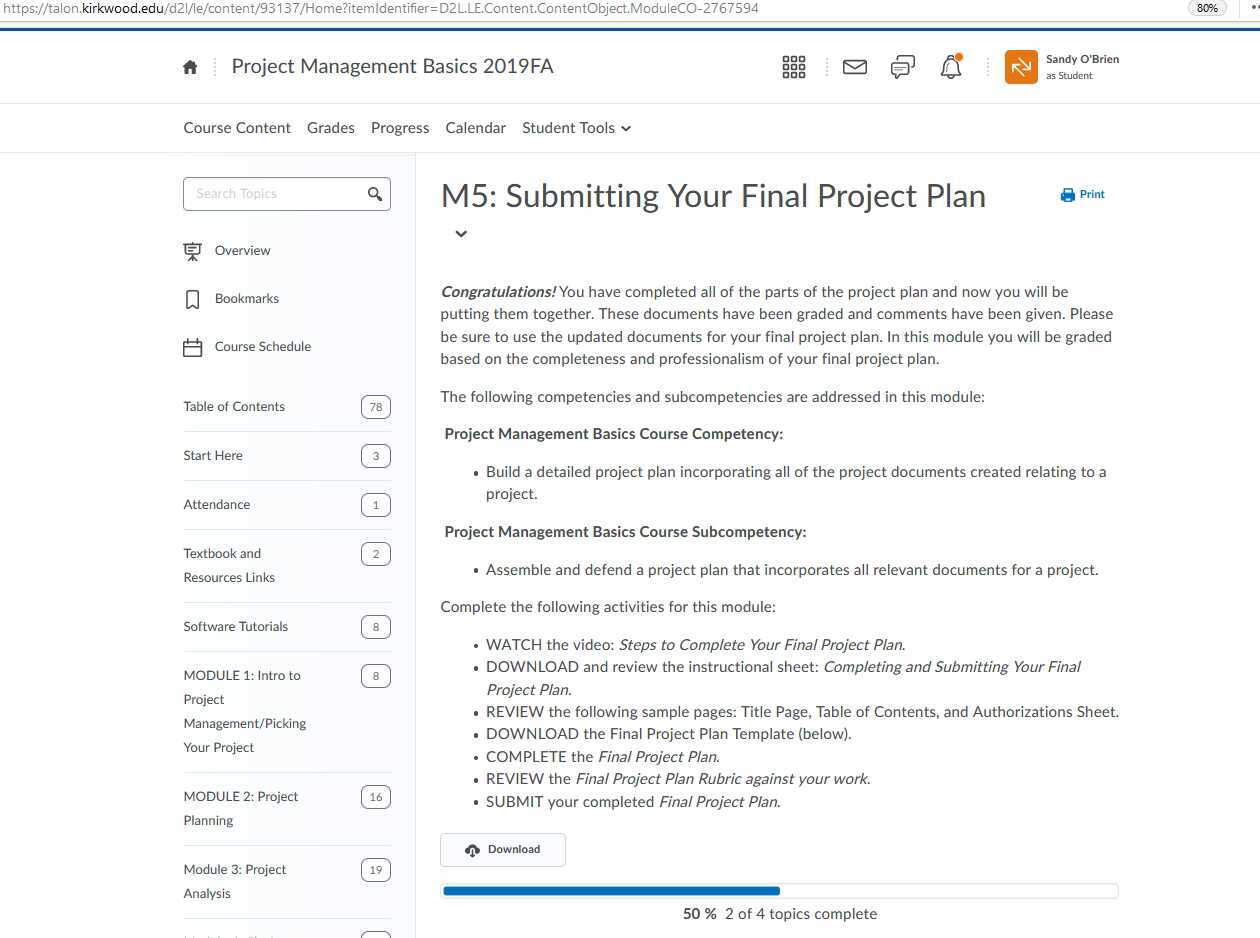Image resolution: width=1260 pixels, height=938 pixels.
Task: Click the Print link
Action: click(x=1082, y=194)
